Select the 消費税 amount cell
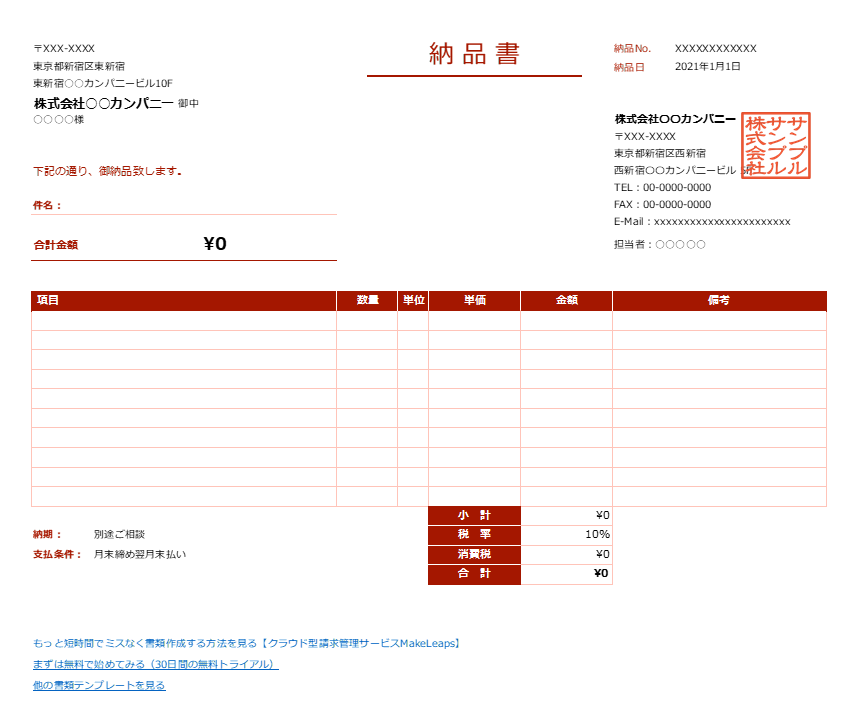858x720 pixels. pyautogui.click(x=566, y=554)
